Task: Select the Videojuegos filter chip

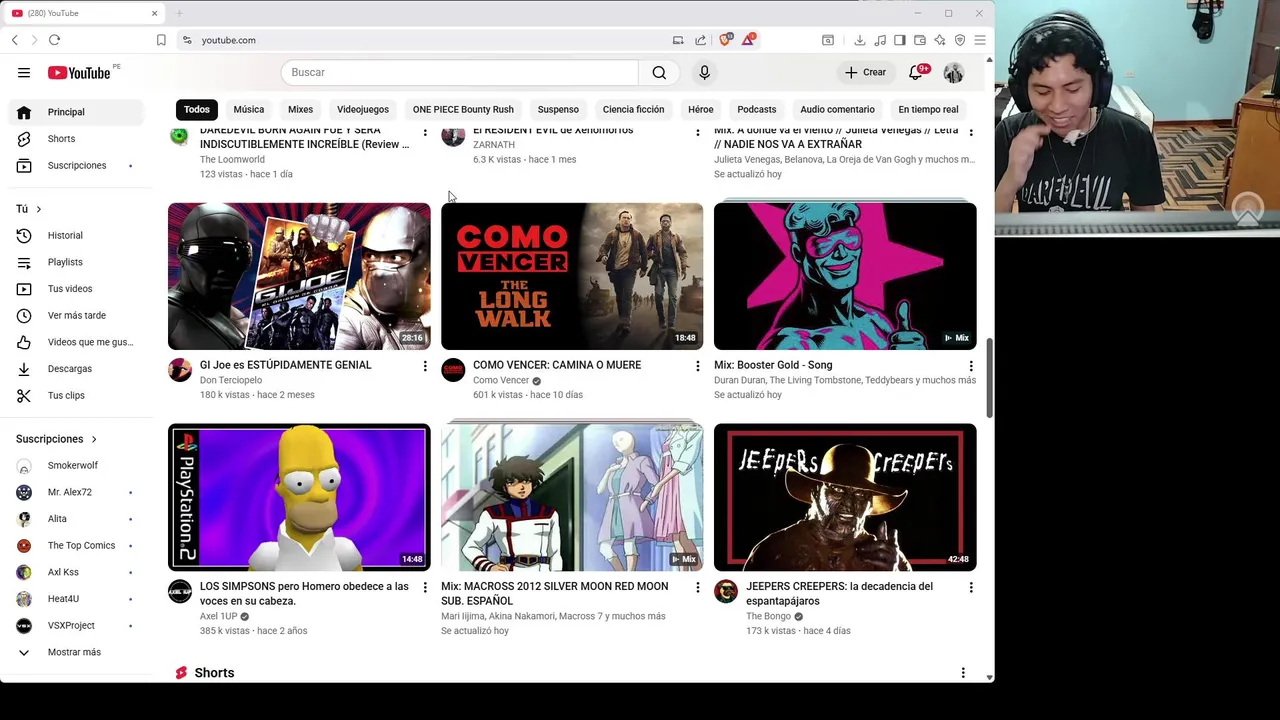Action: pyautogui.click(x=363, y=109)
